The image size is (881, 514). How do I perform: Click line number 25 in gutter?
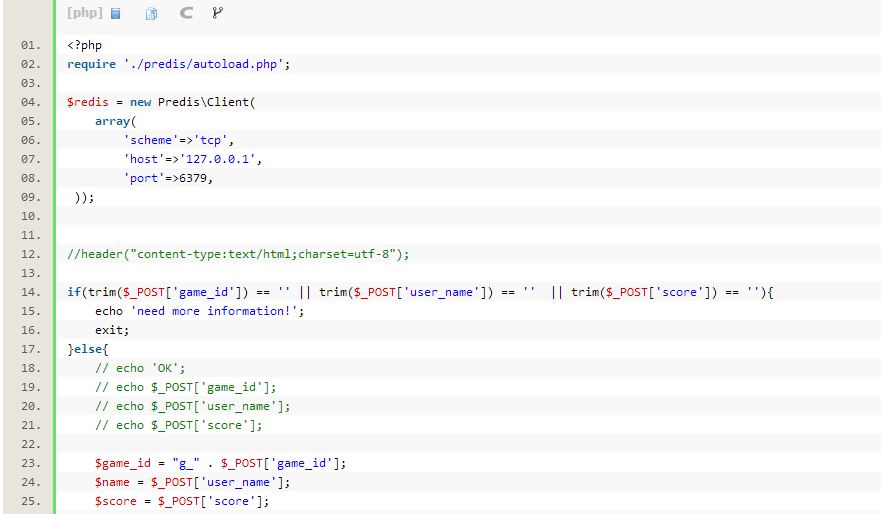point(29,501)
